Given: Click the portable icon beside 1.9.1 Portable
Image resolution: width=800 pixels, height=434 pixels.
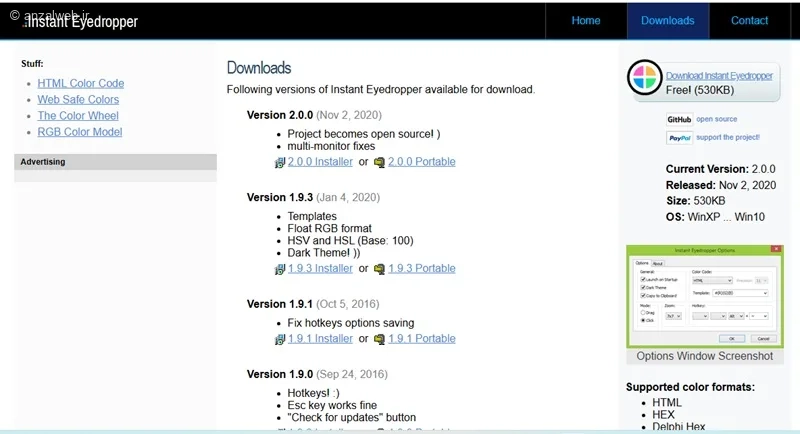Looking at the screenshot, I should 379,339.
